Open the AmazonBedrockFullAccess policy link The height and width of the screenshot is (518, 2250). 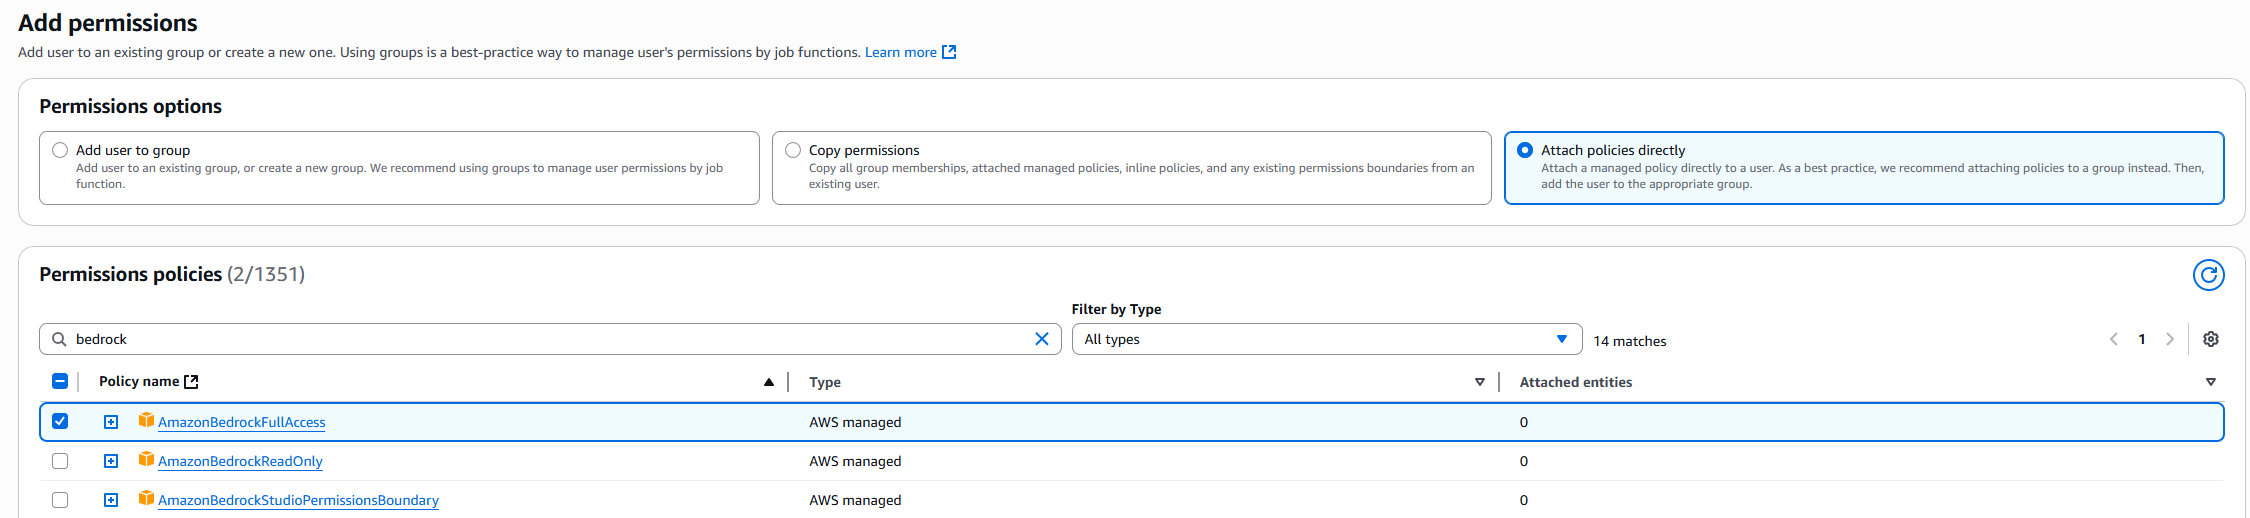tap(242, 422)
